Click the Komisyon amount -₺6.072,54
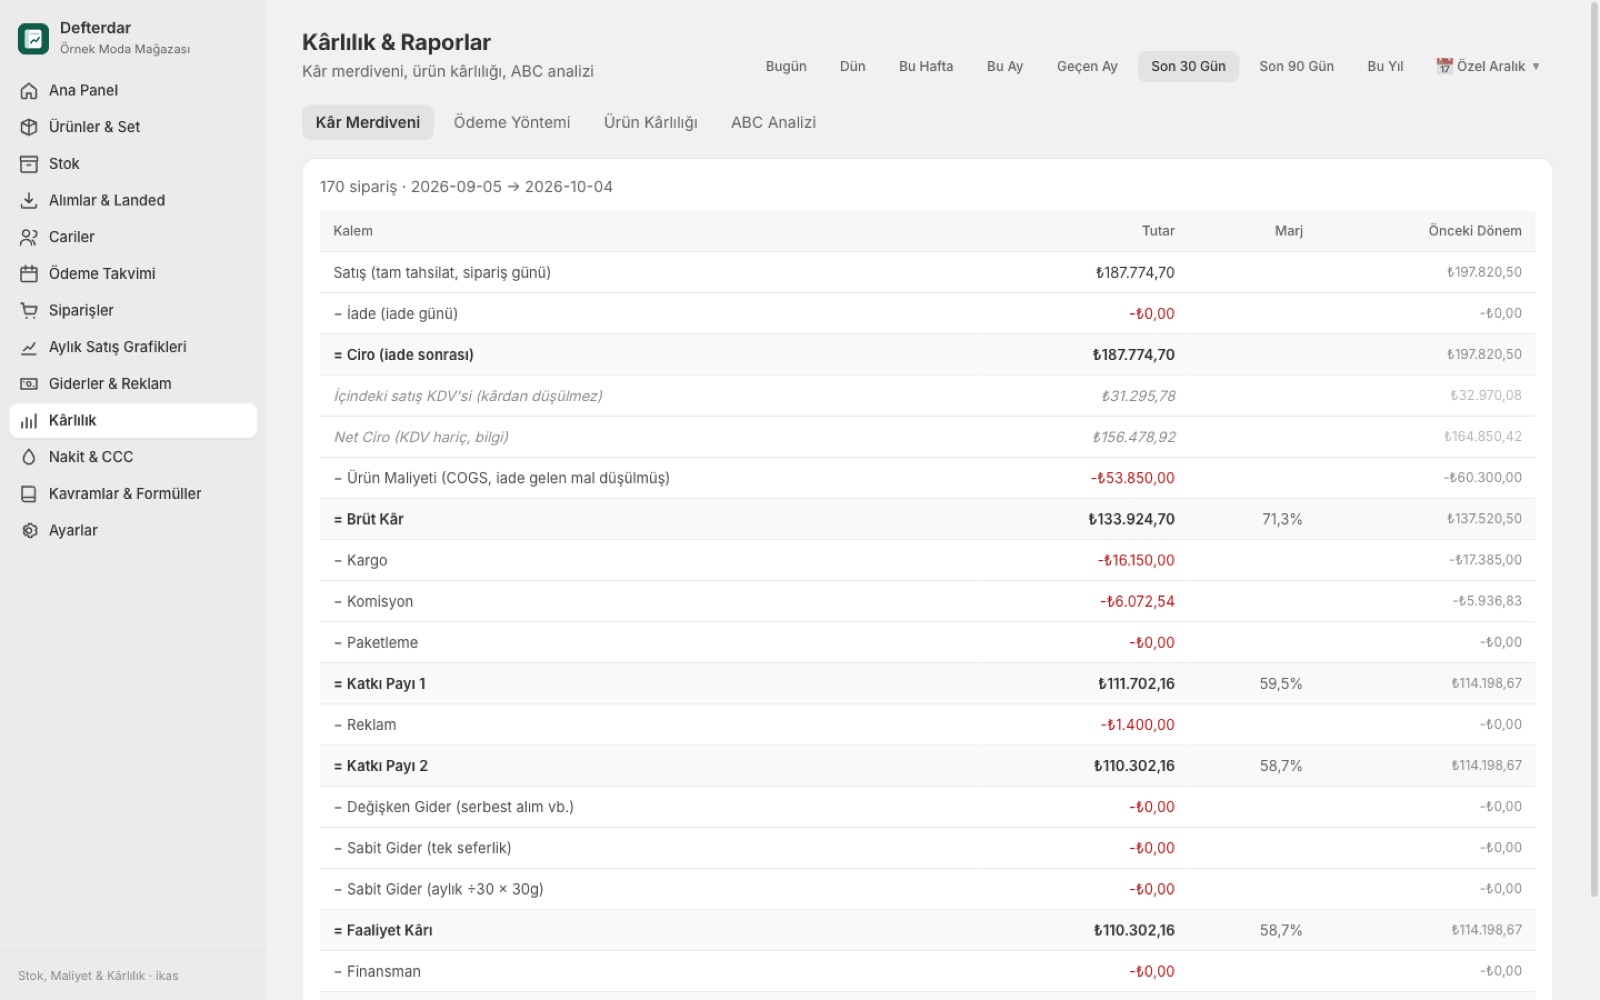Screen dimensions: 1600x1000 click(x=1137, y=602)
